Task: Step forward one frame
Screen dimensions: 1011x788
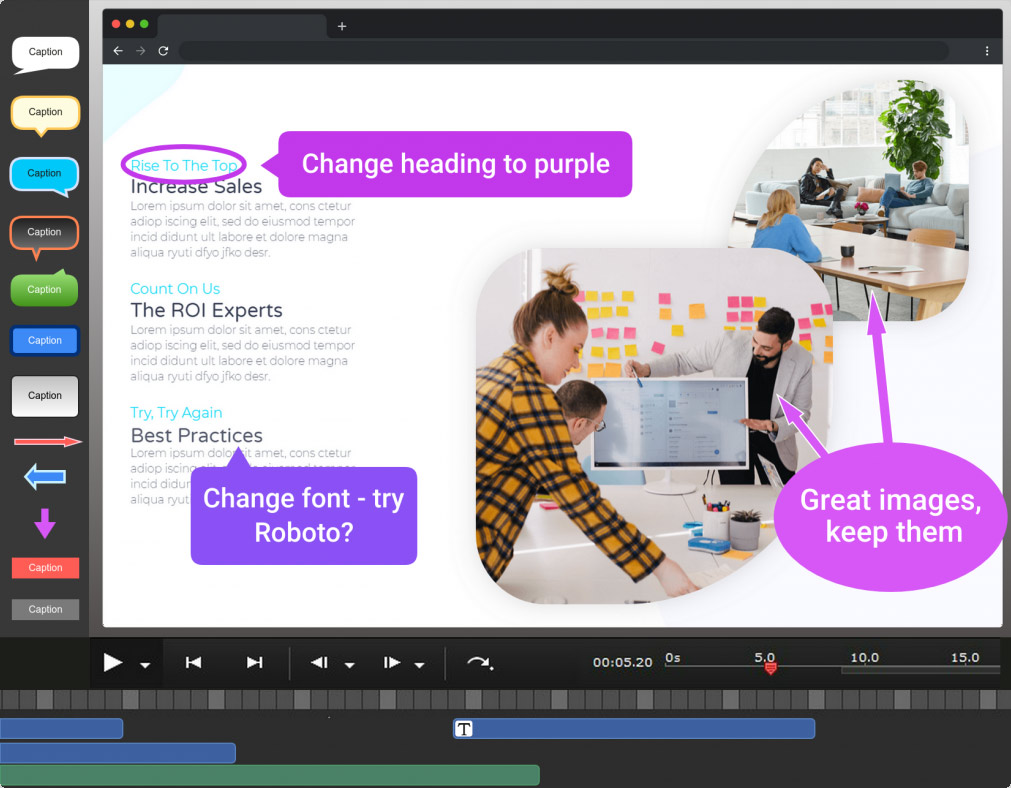Action: 392,662
